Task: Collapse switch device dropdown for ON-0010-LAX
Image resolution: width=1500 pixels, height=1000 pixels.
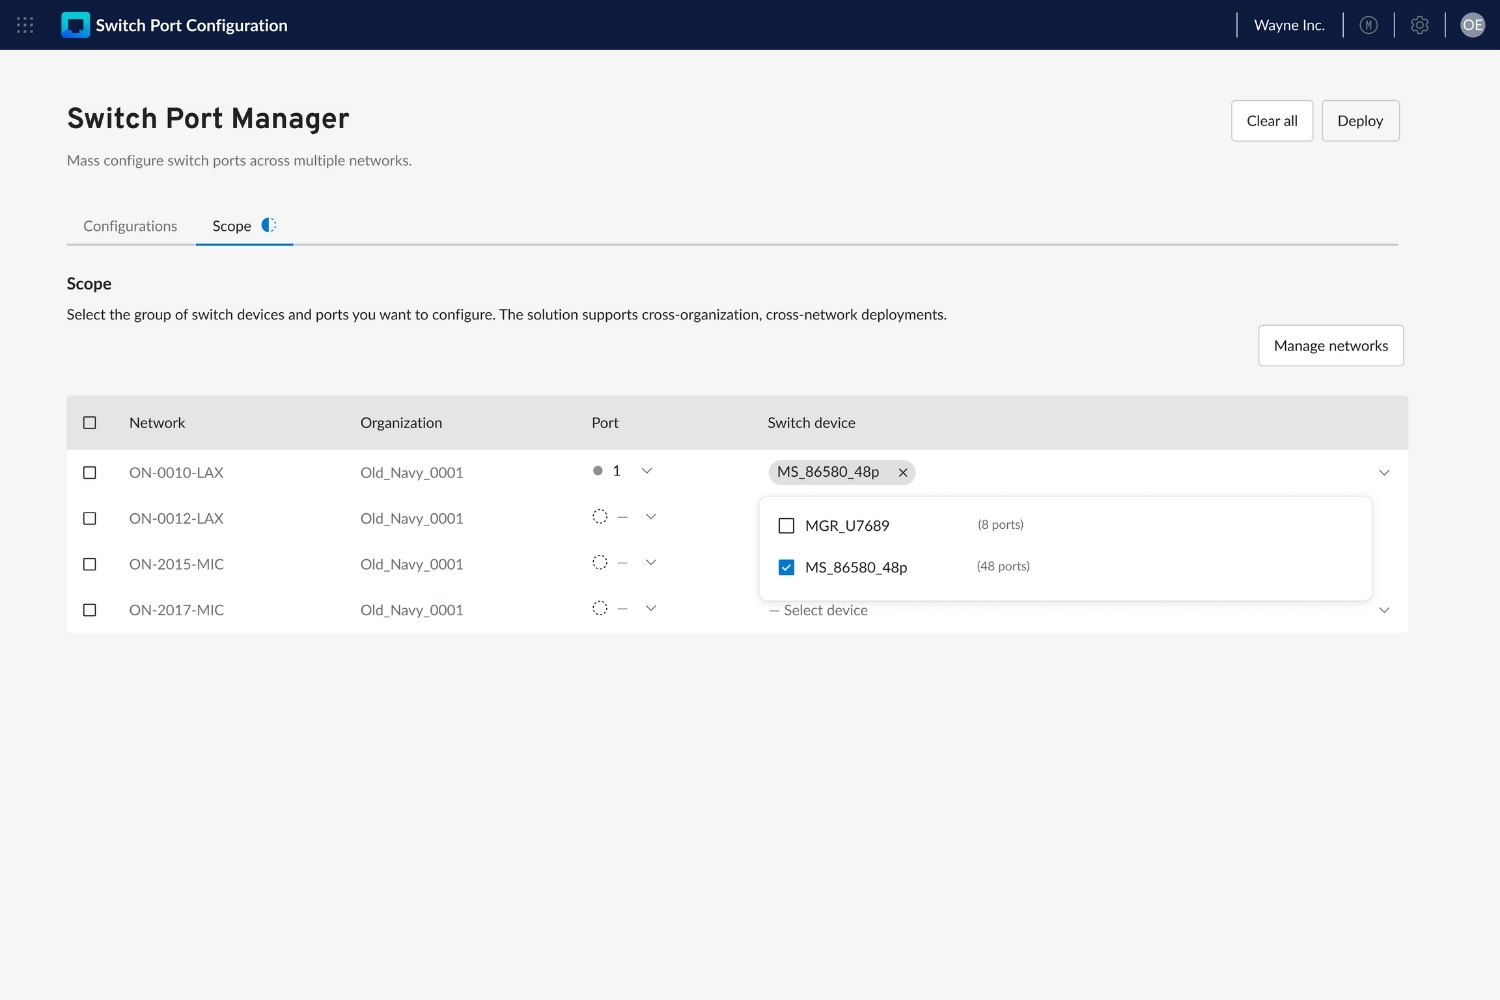Action: [x=1385, y=473]
